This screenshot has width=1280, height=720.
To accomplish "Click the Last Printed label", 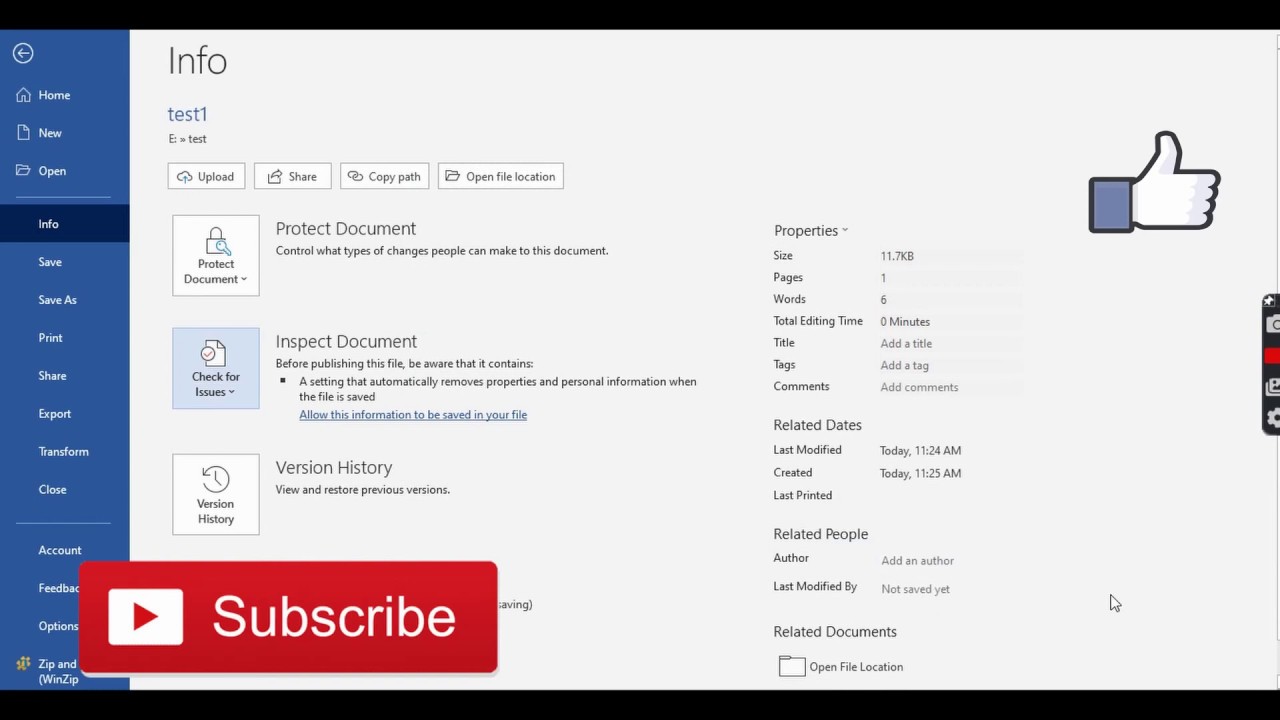I will point(802,495).
